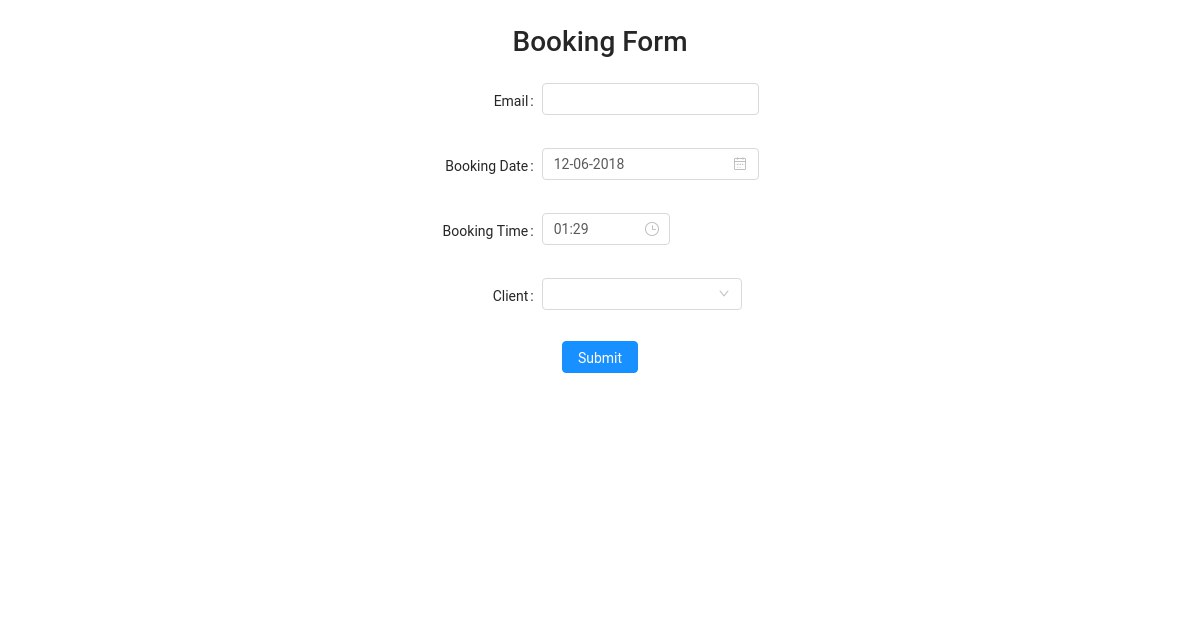Click the Email label

pos(511,101)
